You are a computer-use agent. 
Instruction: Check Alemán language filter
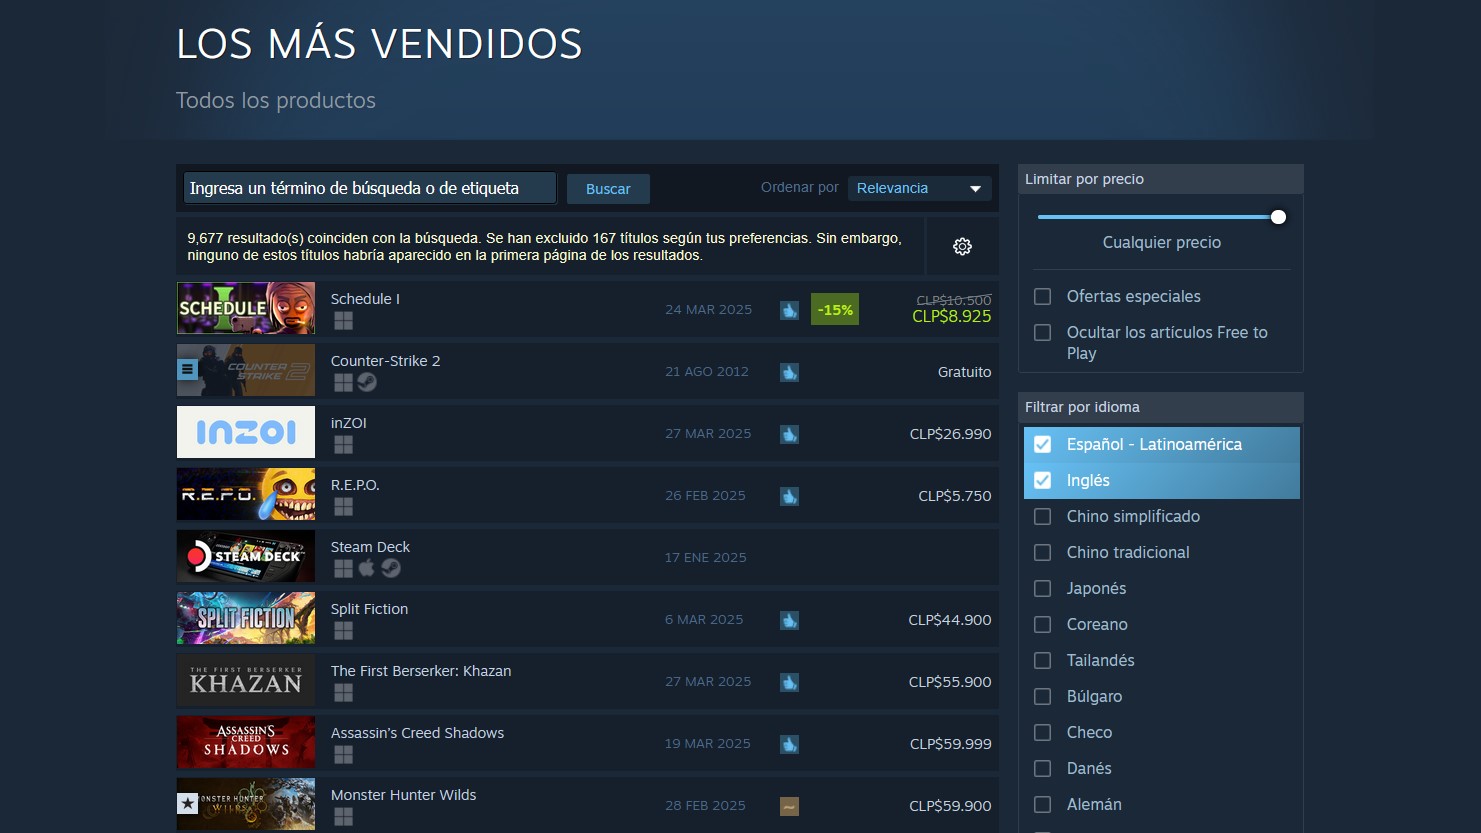click(1042, 804)
